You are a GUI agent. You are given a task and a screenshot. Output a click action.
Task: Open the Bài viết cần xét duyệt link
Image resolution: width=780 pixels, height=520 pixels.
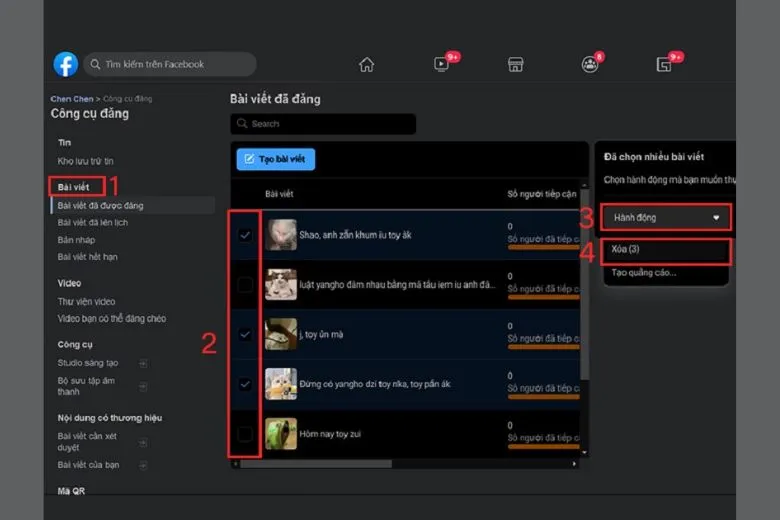[87, 442]
